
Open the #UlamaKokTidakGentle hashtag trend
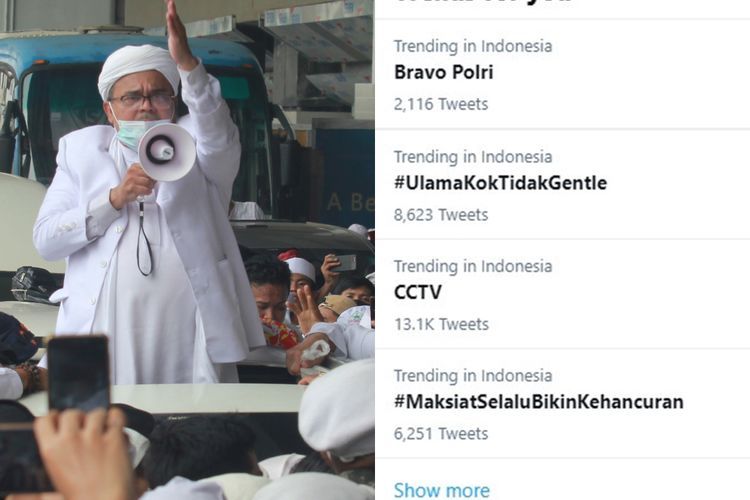500,183
